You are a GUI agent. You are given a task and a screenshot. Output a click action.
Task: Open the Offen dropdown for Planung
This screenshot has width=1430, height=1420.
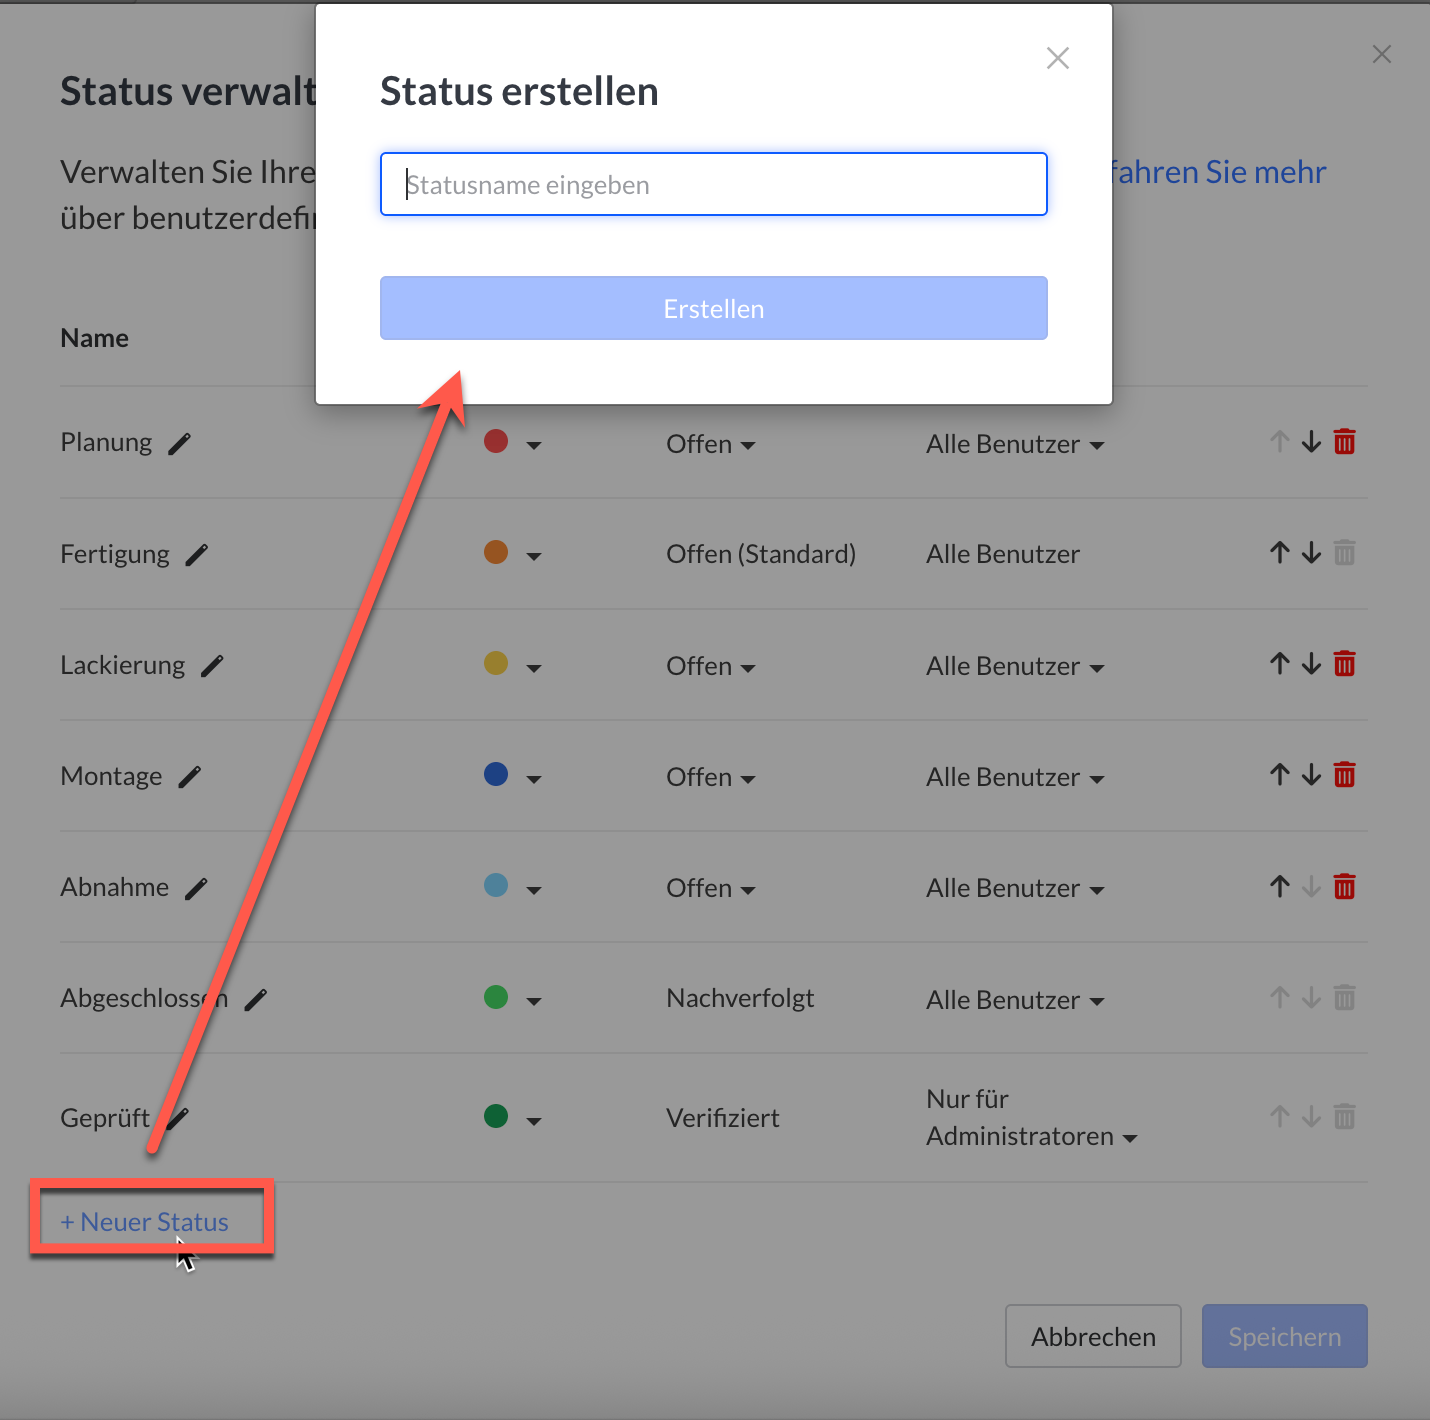point(711,445)
